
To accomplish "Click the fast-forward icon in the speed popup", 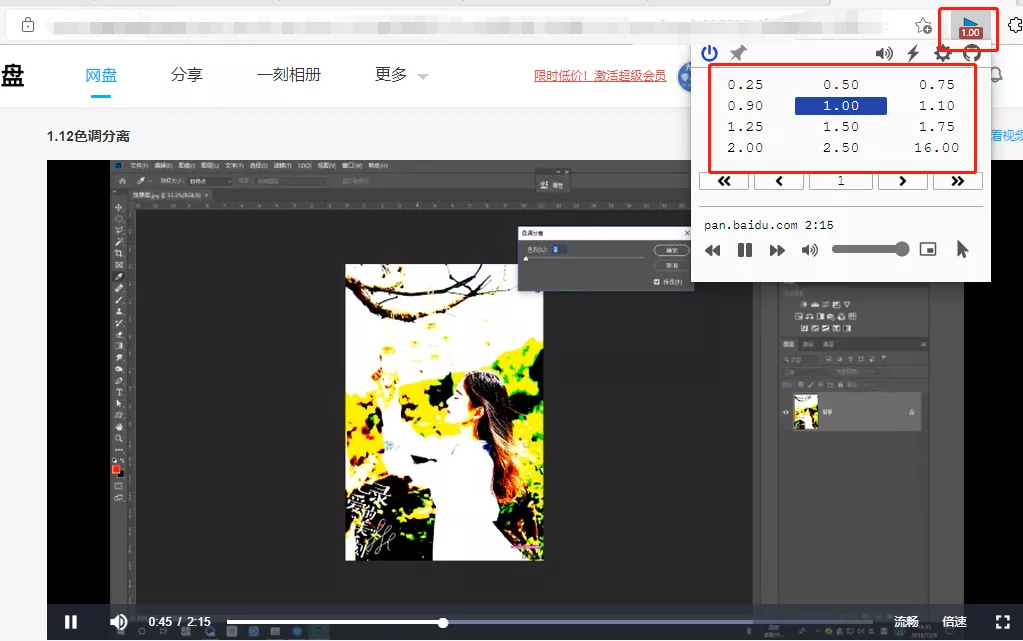I will (x=777, y=250).
